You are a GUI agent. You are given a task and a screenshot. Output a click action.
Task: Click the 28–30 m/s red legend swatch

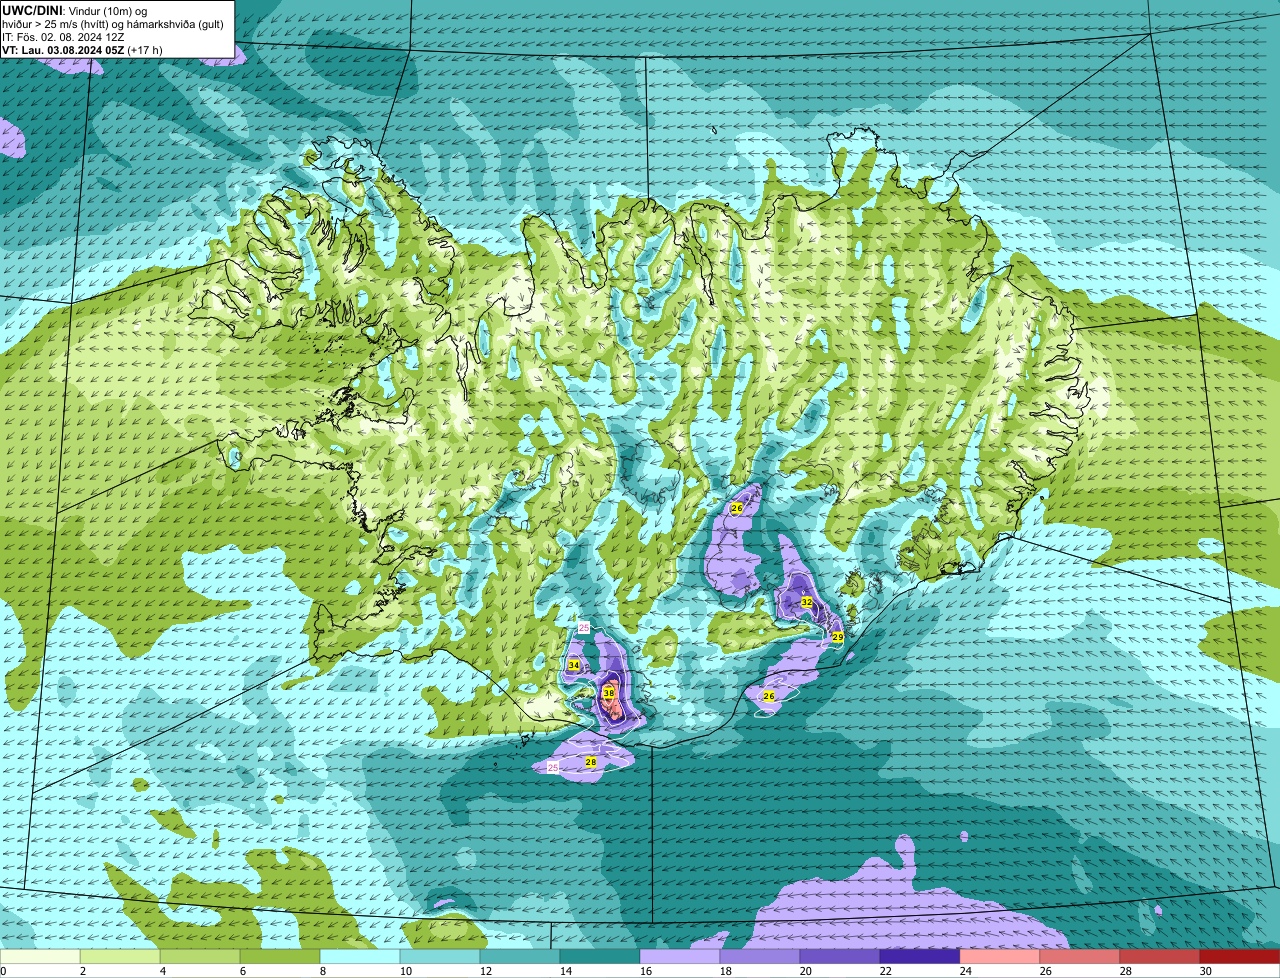pos(1160,957)
